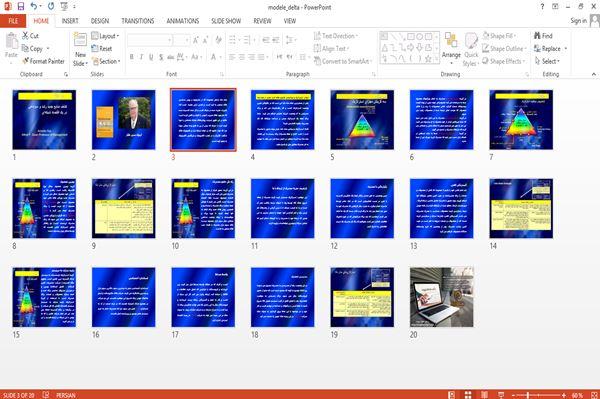This screenshot has height=399, width=600.
Task: Toggle Italic formatting
Action: (x=141, y=57)
